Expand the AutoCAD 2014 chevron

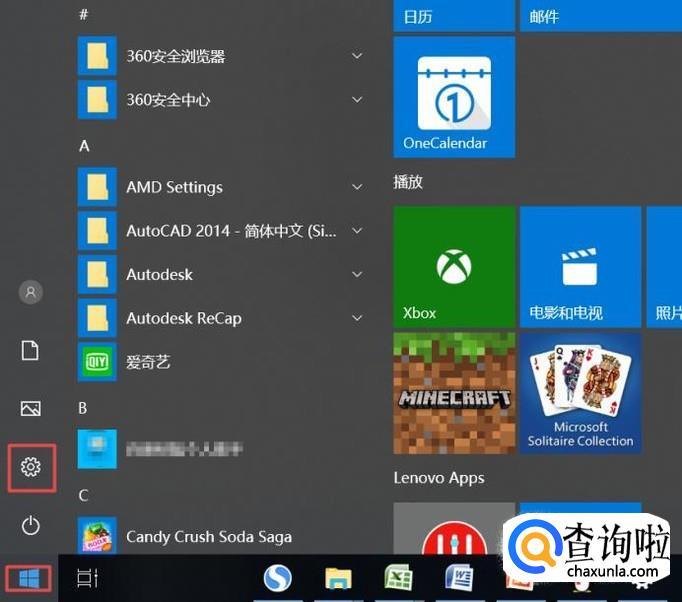click(357, 231)
